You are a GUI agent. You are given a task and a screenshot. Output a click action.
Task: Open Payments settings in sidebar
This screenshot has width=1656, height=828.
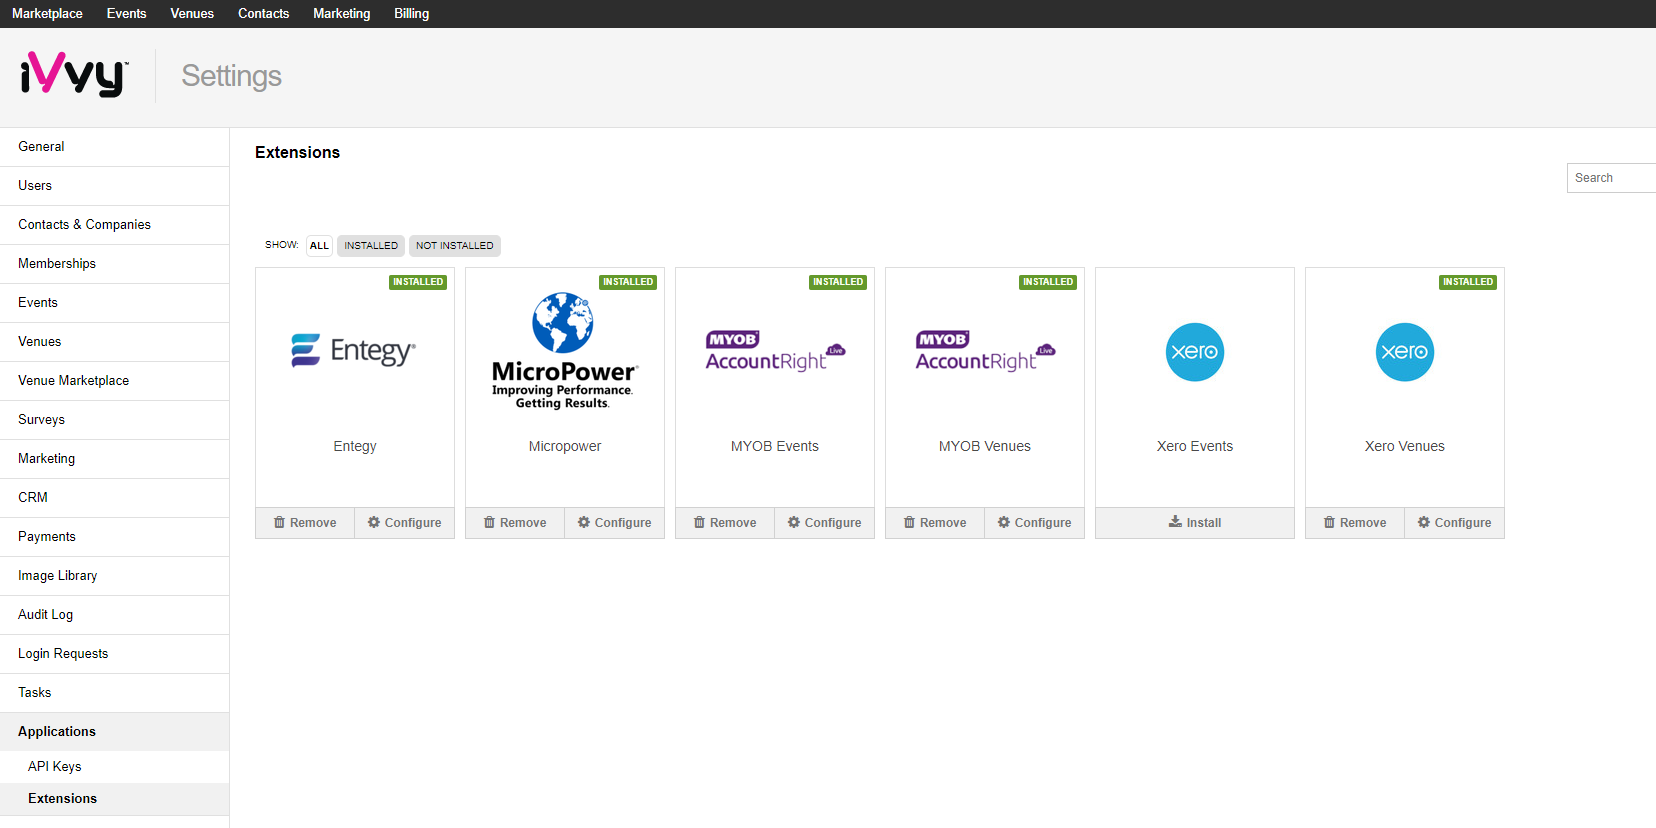click(x=114, y=537)
